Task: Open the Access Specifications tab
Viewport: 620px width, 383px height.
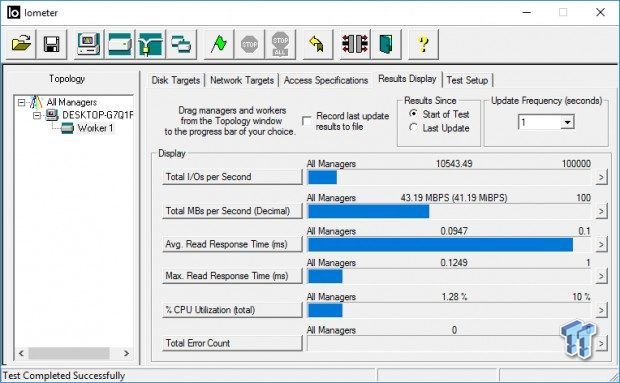Action: 326,80
